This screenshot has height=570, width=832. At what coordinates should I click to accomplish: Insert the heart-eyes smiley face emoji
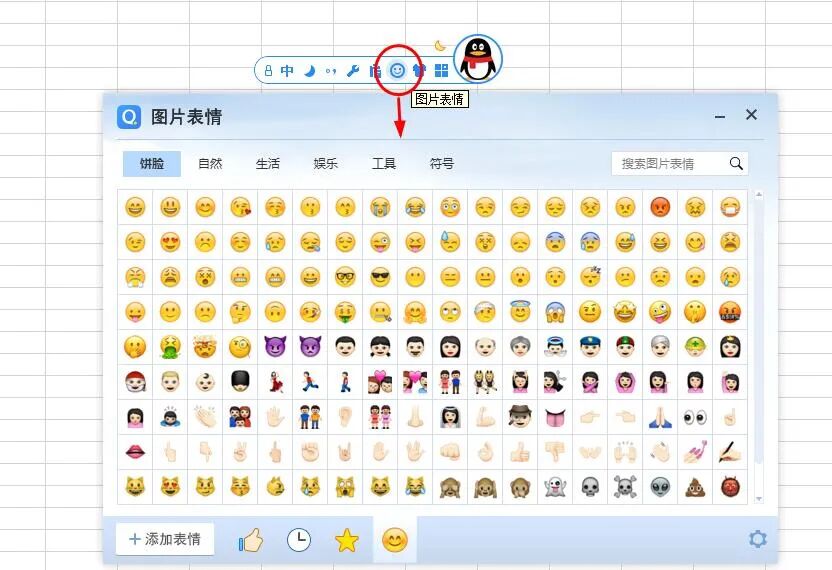(170, 242)
